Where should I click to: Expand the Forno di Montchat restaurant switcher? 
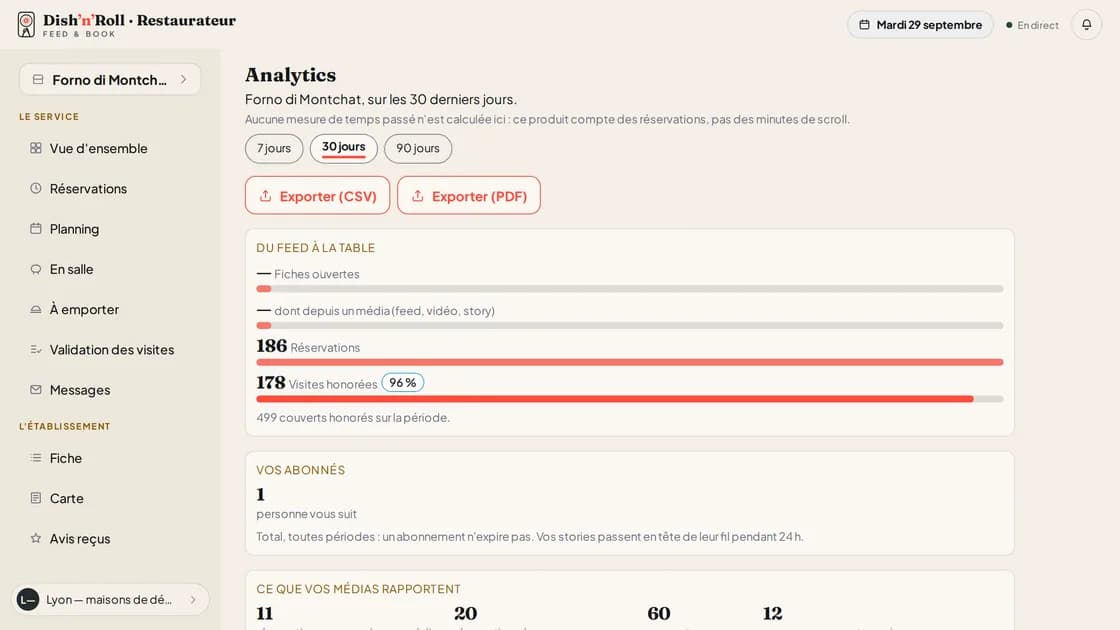110,79
